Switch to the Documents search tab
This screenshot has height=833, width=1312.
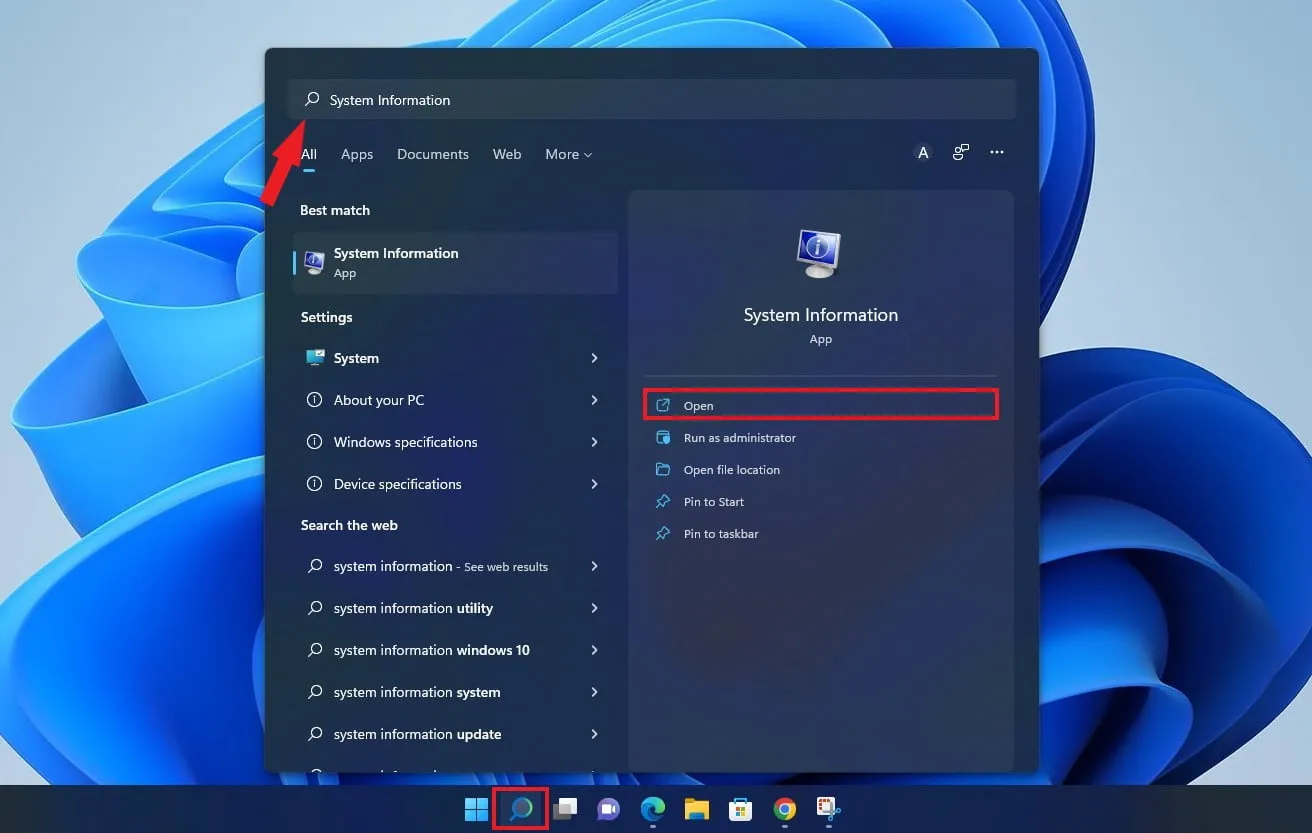point(432,154)
